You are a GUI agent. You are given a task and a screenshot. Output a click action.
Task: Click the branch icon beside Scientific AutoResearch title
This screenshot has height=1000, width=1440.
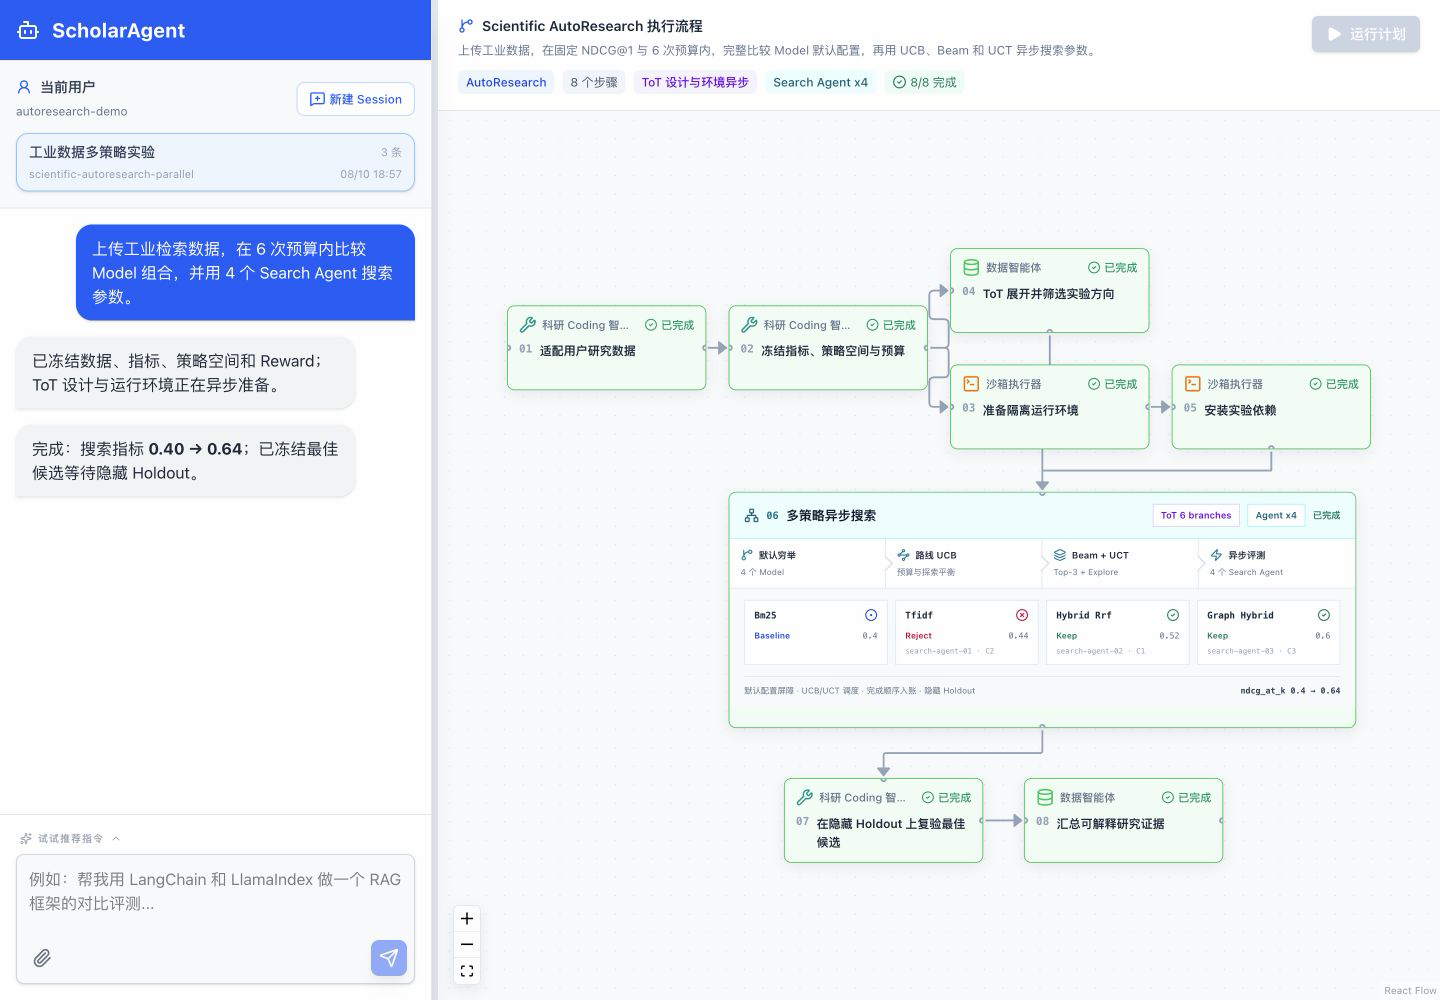click(x=466, y=26)
